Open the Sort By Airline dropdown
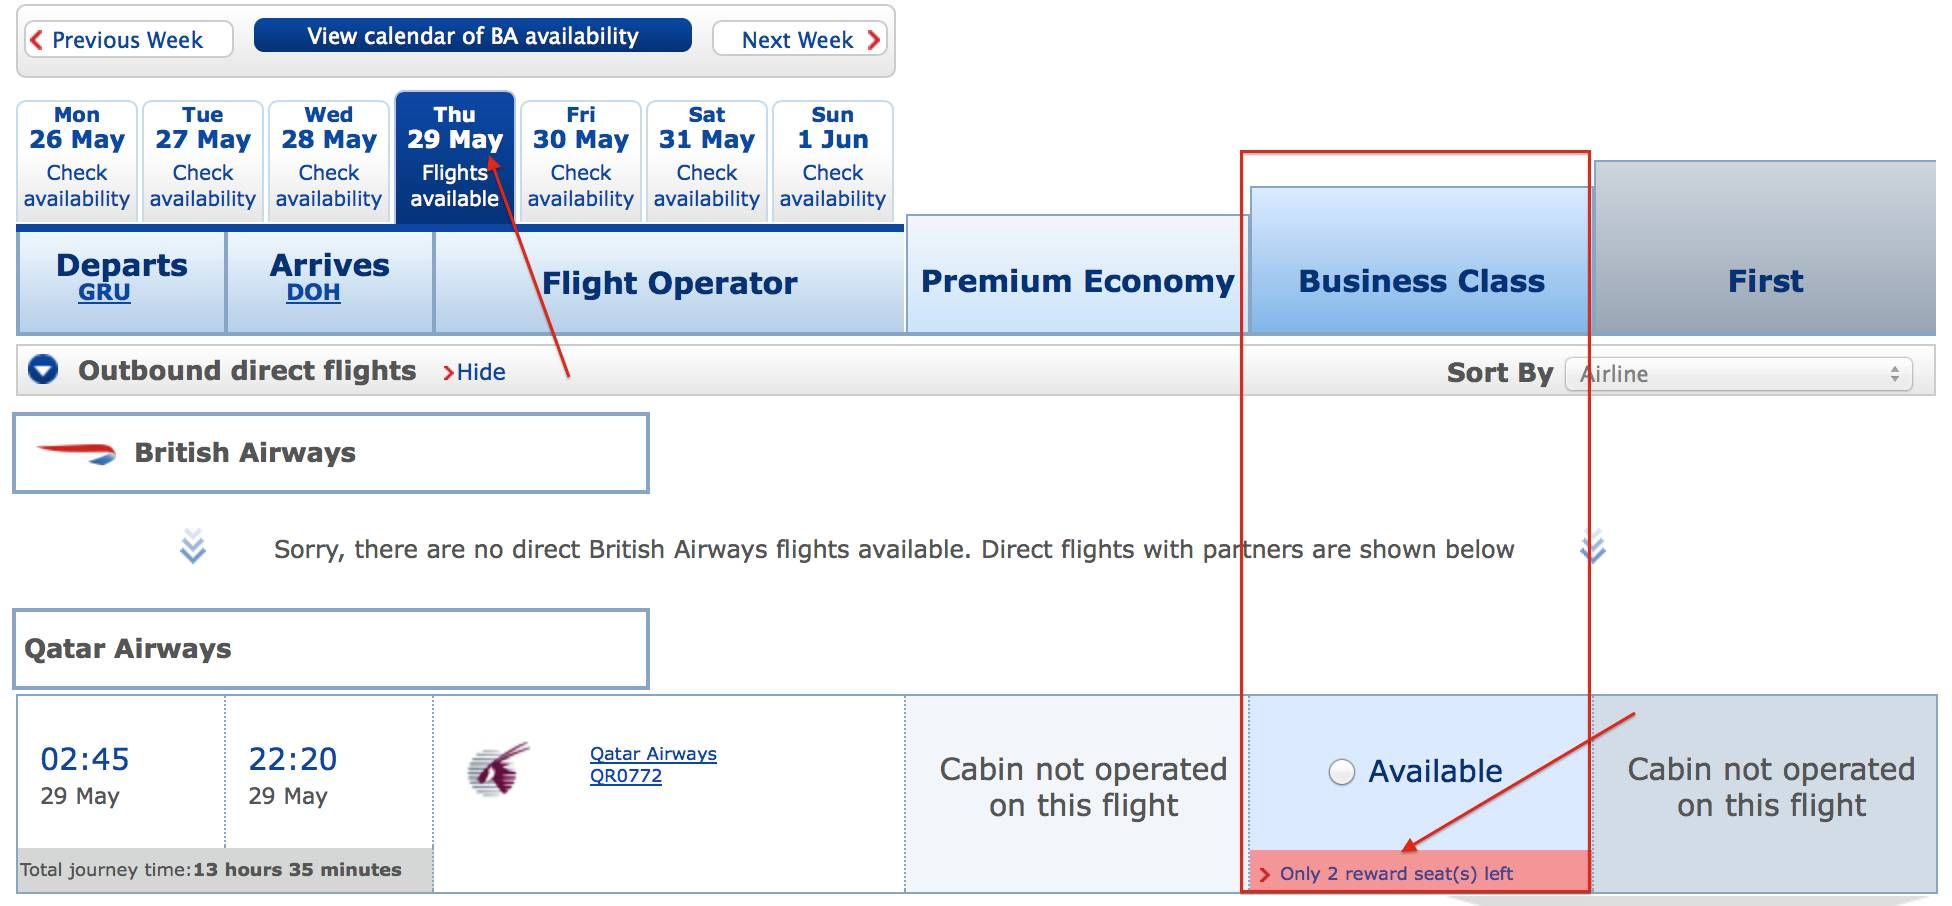 (x=1738, y=374)
